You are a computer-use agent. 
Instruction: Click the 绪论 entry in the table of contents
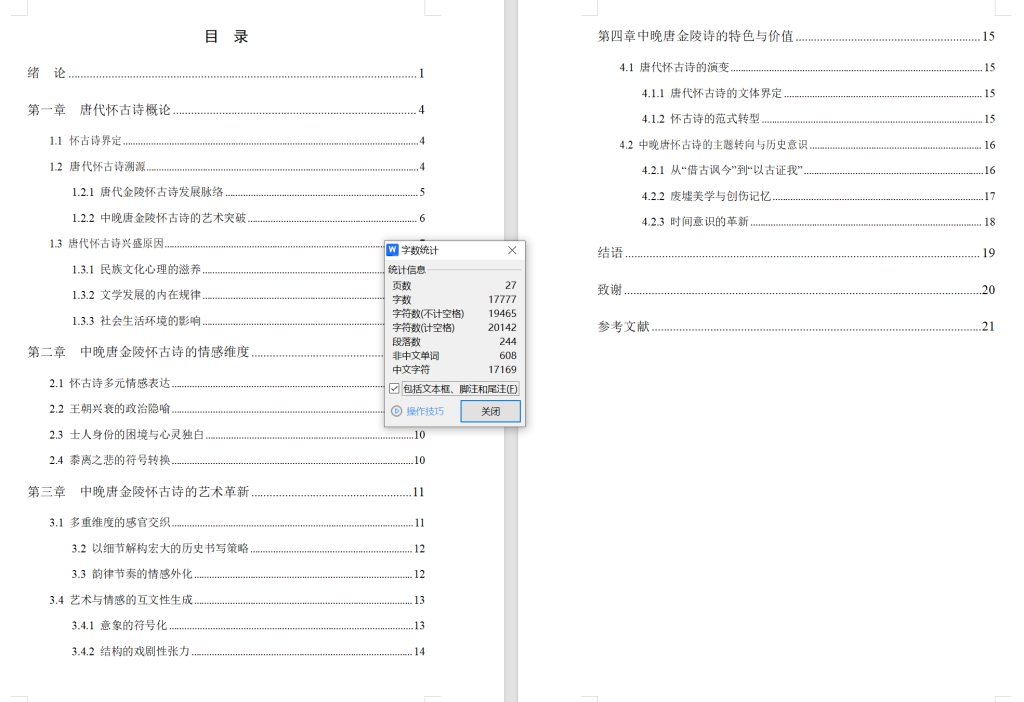[x=45, y=72]
